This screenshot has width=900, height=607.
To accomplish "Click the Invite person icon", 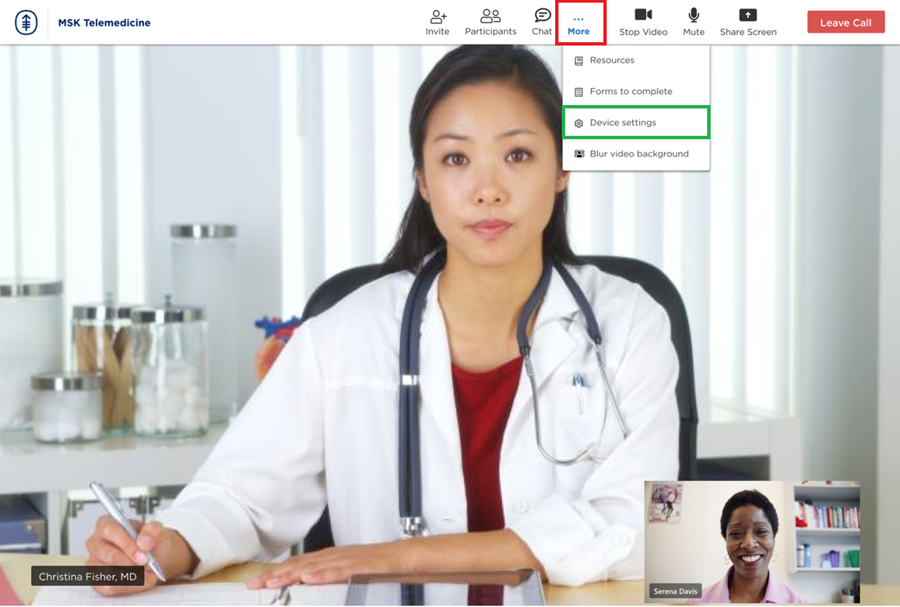I will tap(437, 16).
